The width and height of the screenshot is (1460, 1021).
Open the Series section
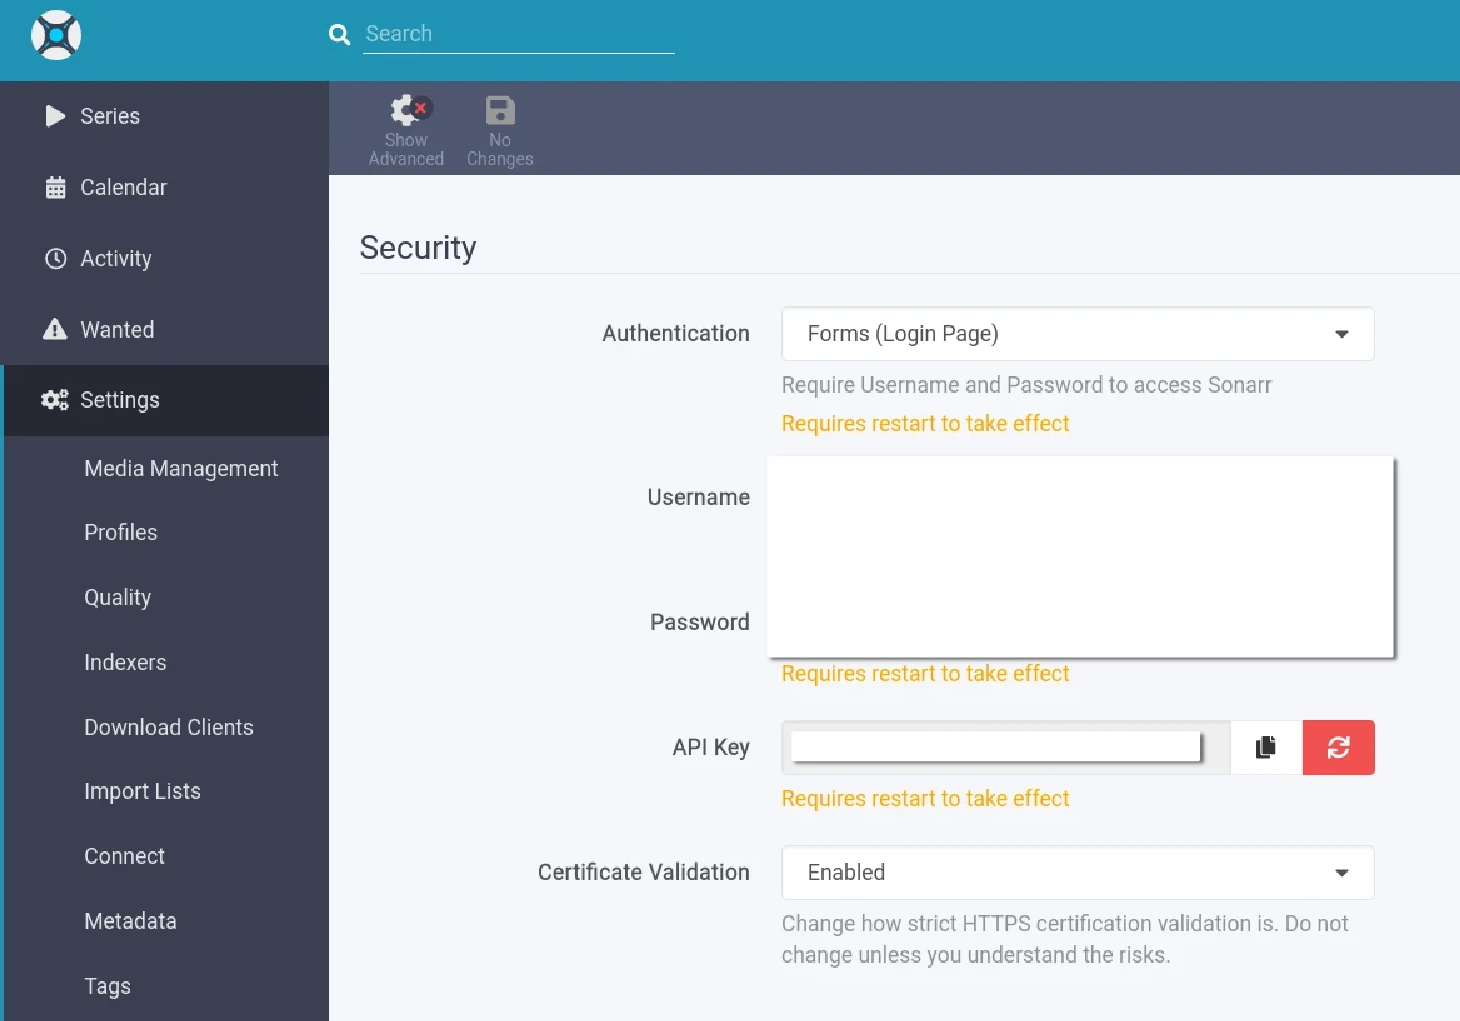tap(110, 116)
